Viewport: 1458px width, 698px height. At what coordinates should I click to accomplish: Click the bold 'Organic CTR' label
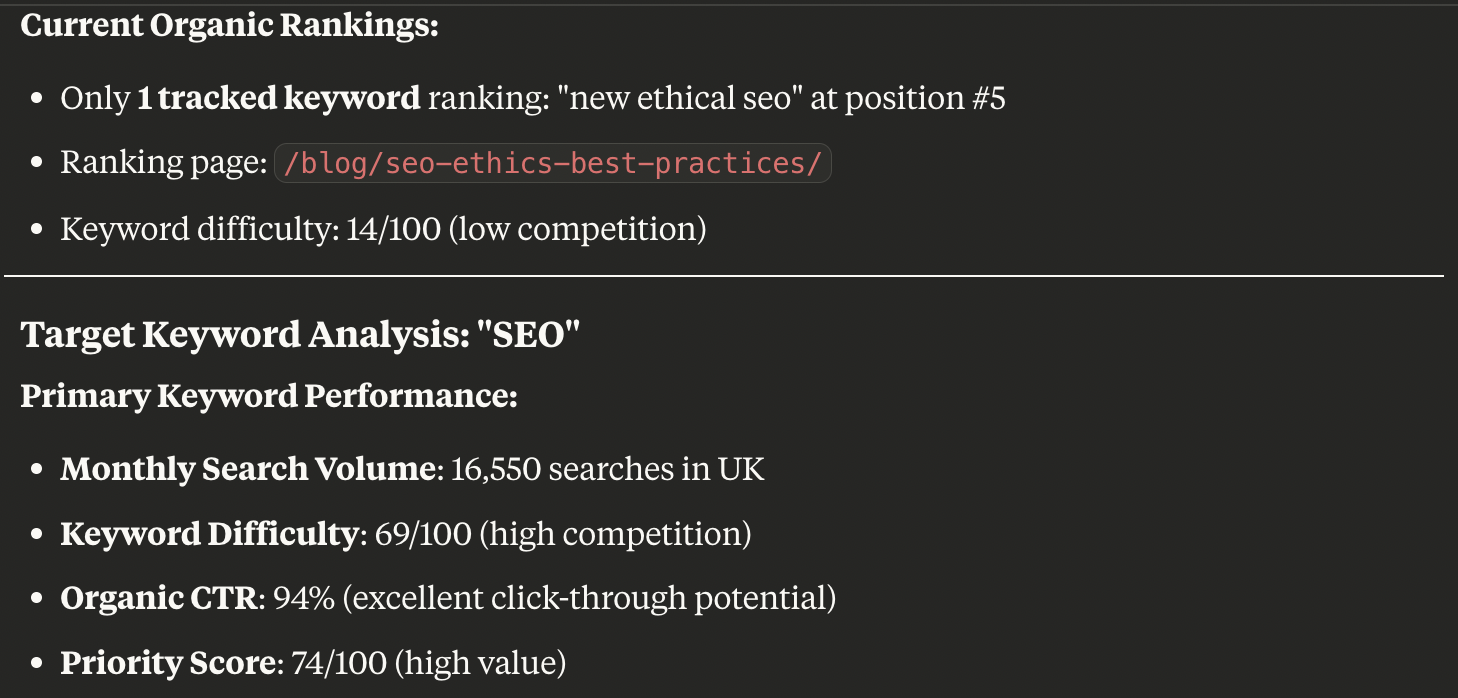pos(160,598)
